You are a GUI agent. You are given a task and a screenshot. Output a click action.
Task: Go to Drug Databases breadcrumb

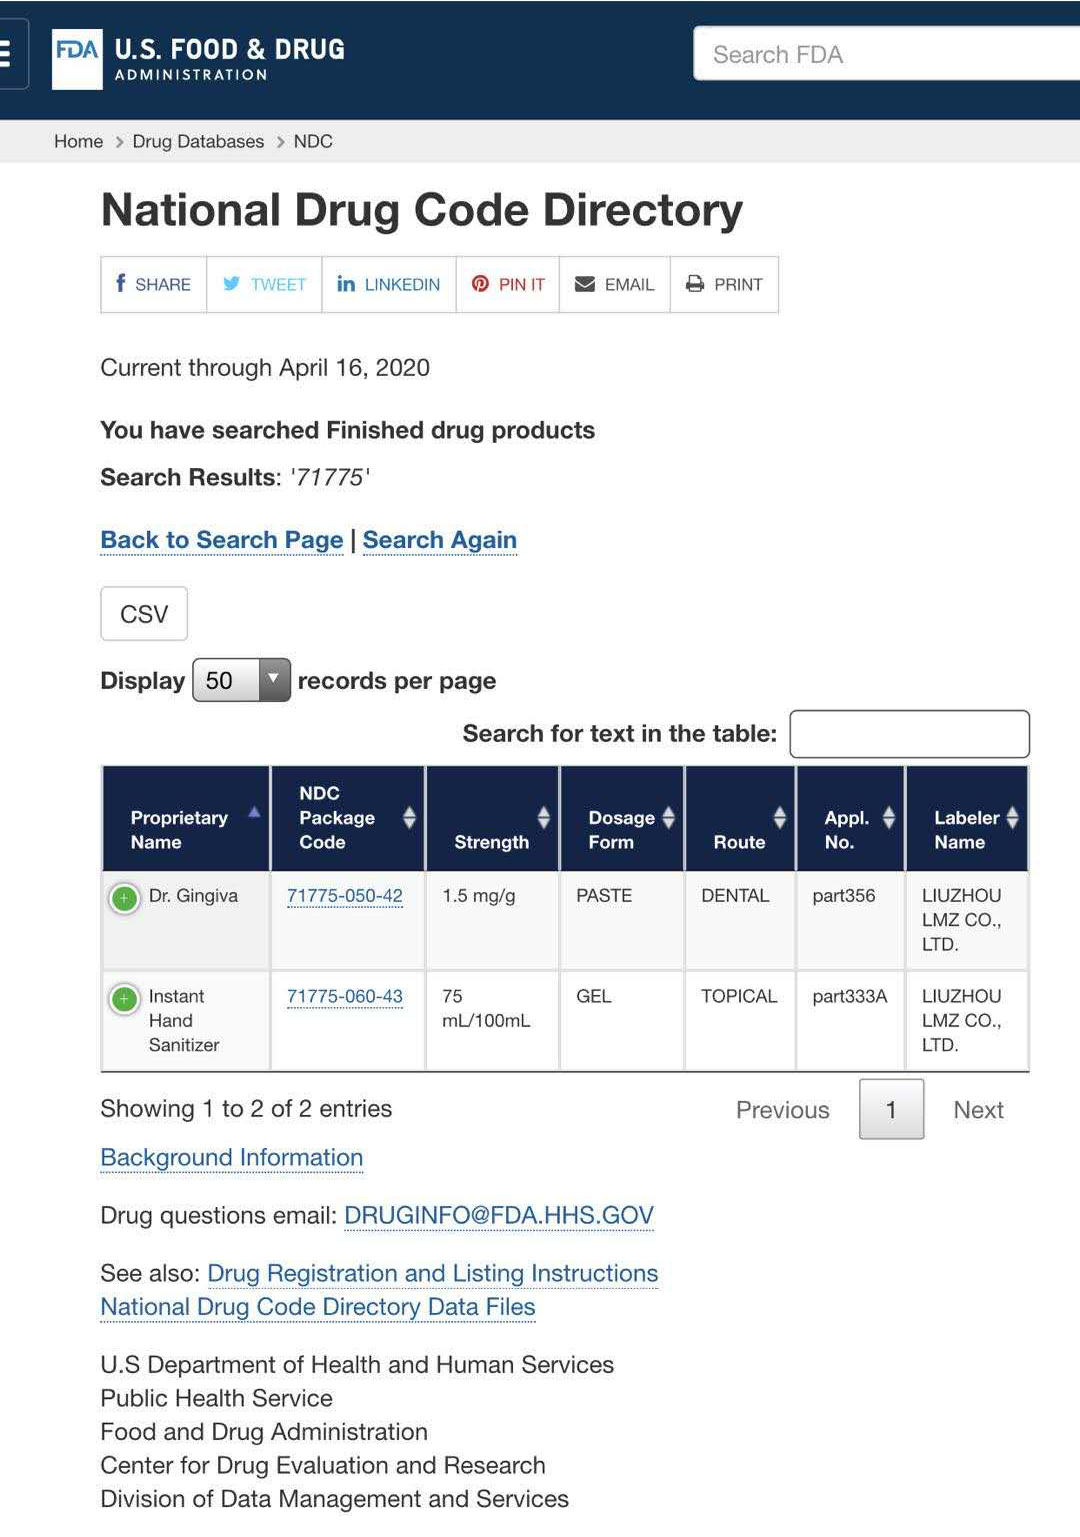tap(198, 142)
